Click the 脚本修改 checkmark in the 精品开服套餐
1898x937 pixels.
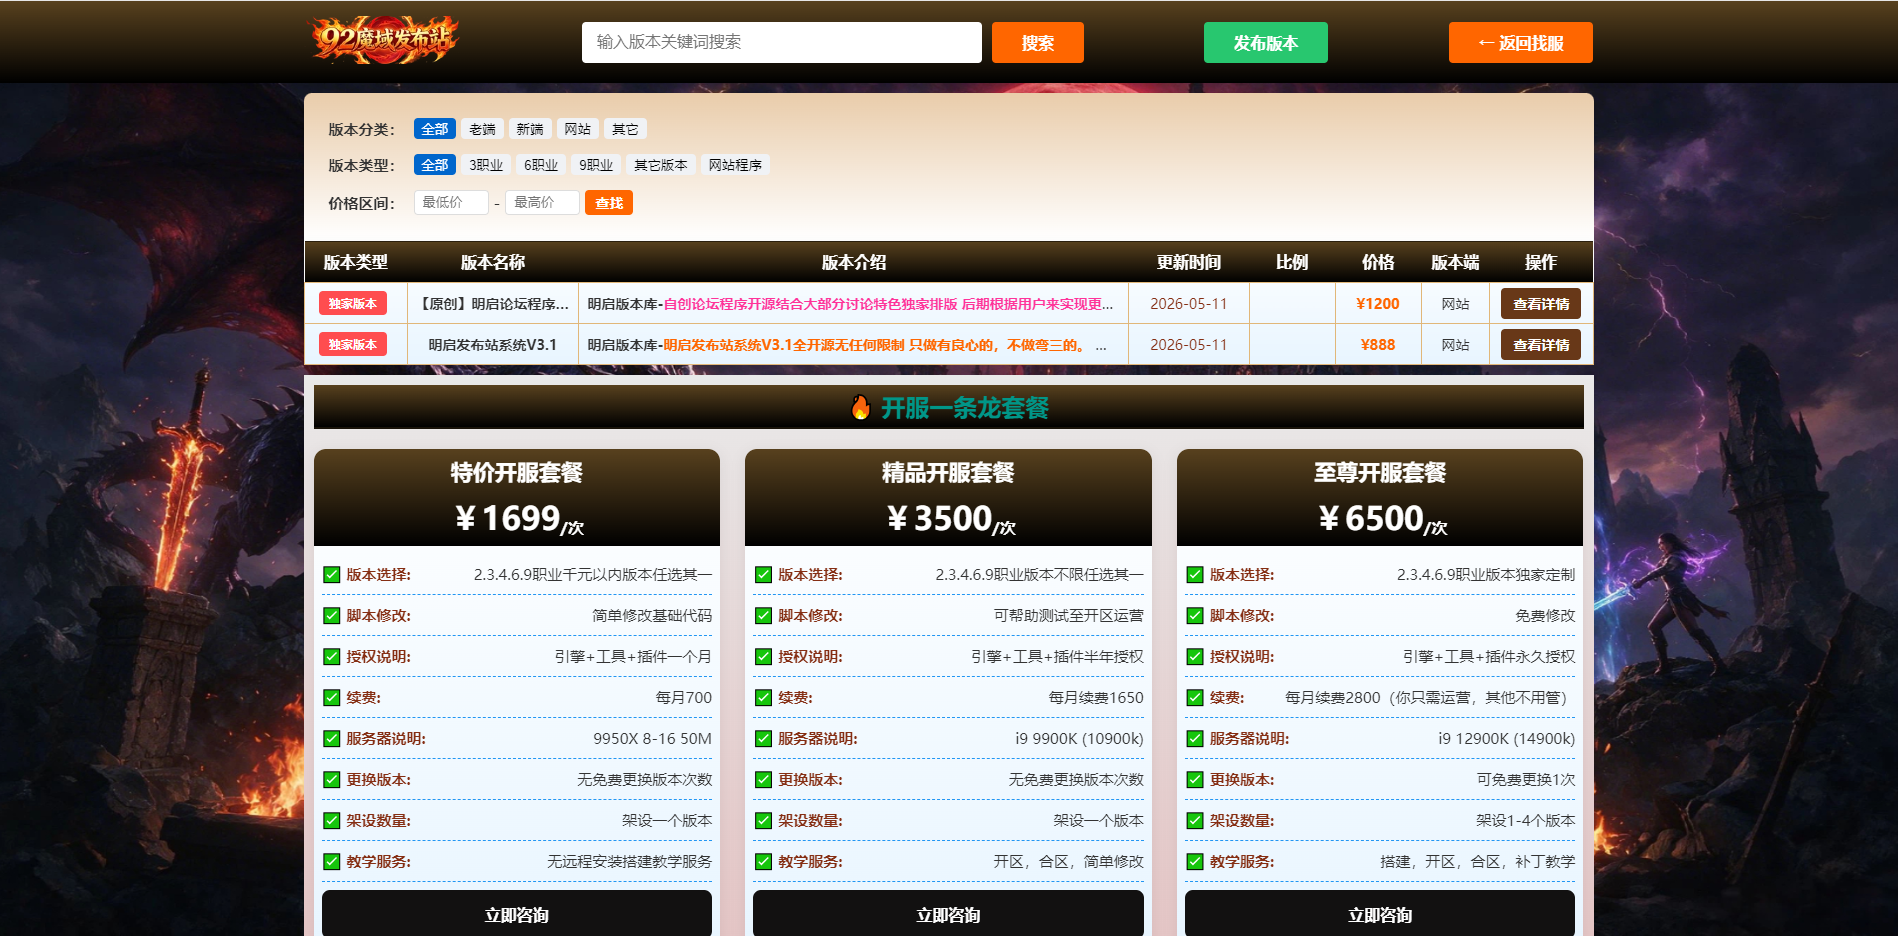point(763,616)
